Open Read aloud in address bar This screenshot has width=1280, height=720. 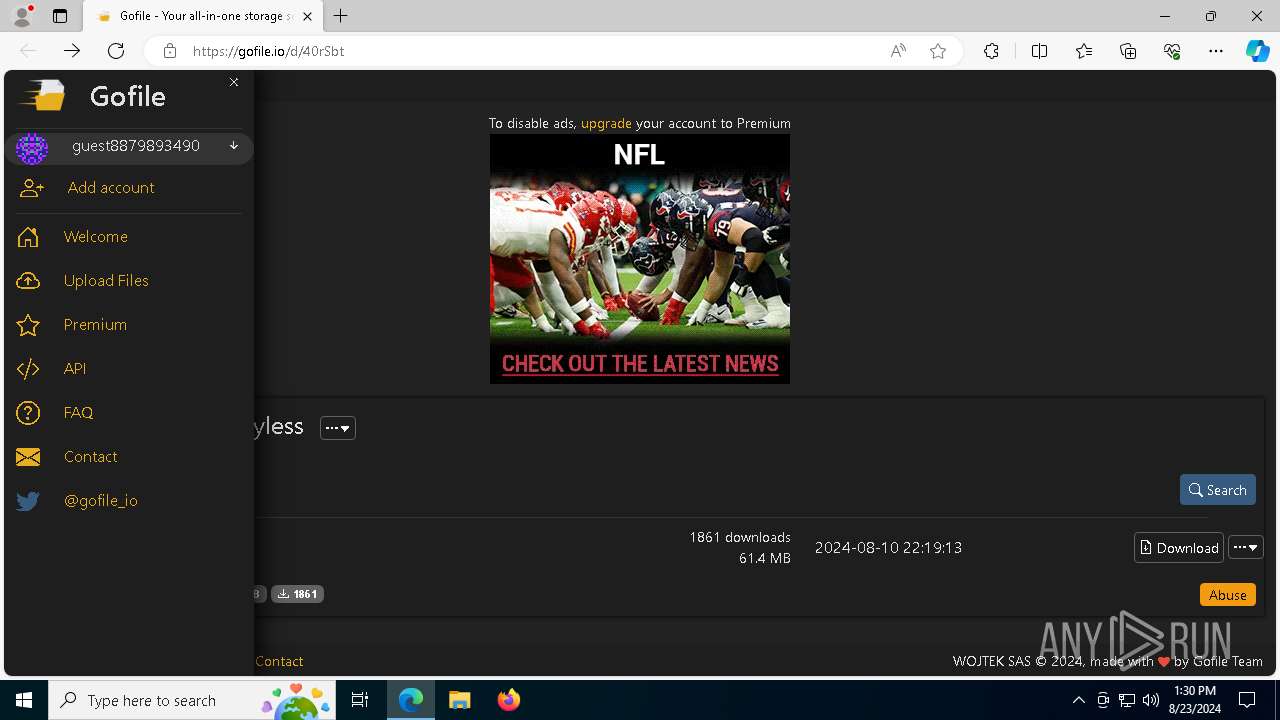click(898, 51)
